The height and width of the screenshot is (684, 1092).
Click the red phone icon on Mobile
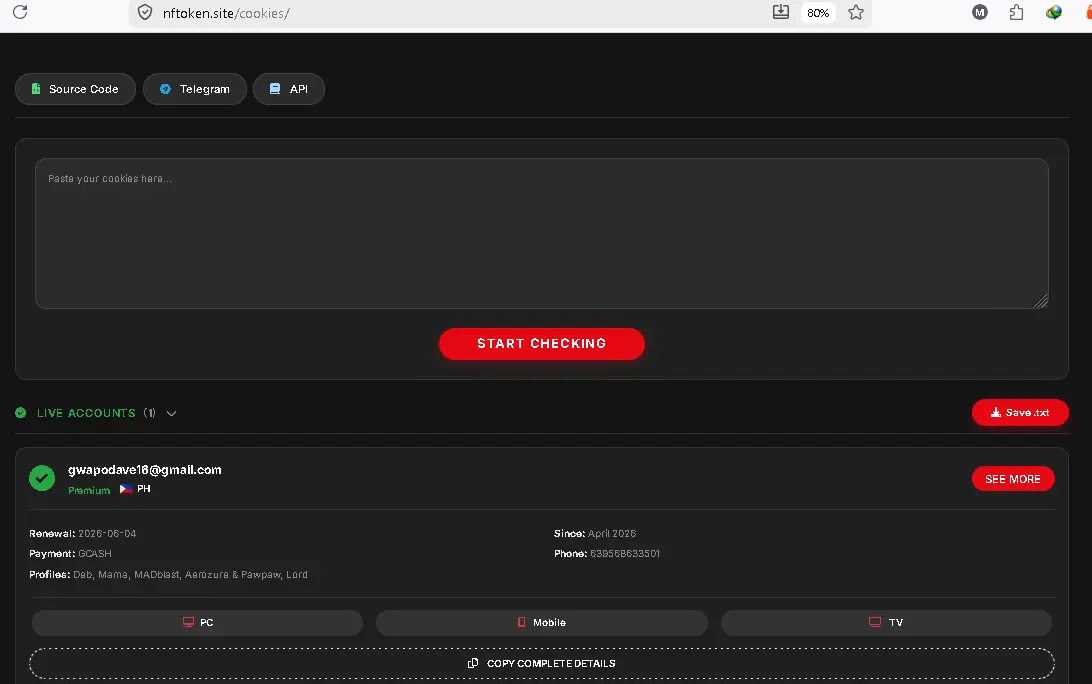522,622
